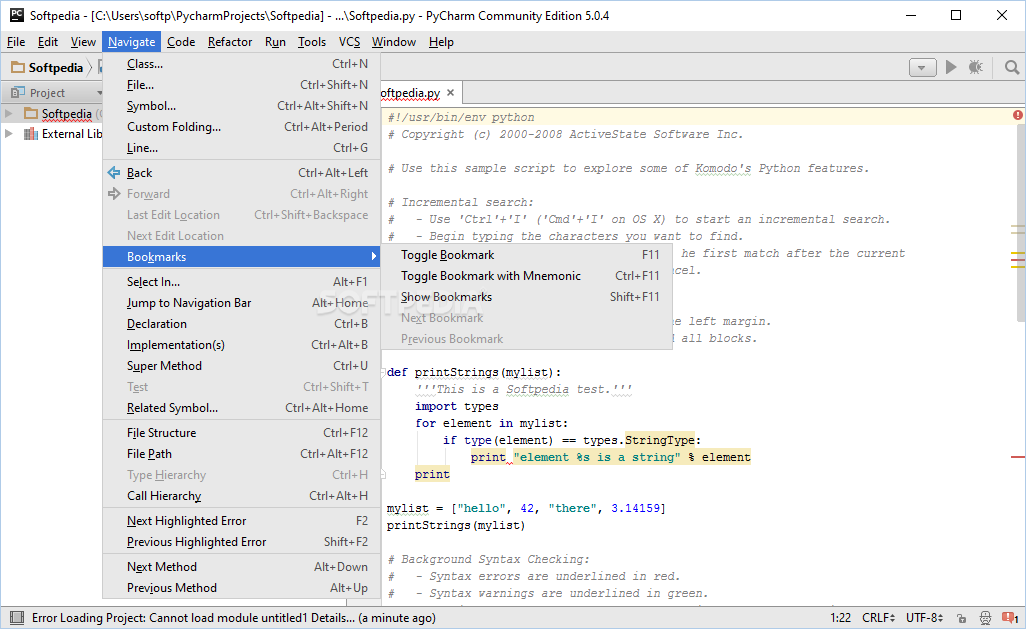Change line separator CRLF in status bar
Viewport: 1026px width, 629px height.
tap(878, 618)
